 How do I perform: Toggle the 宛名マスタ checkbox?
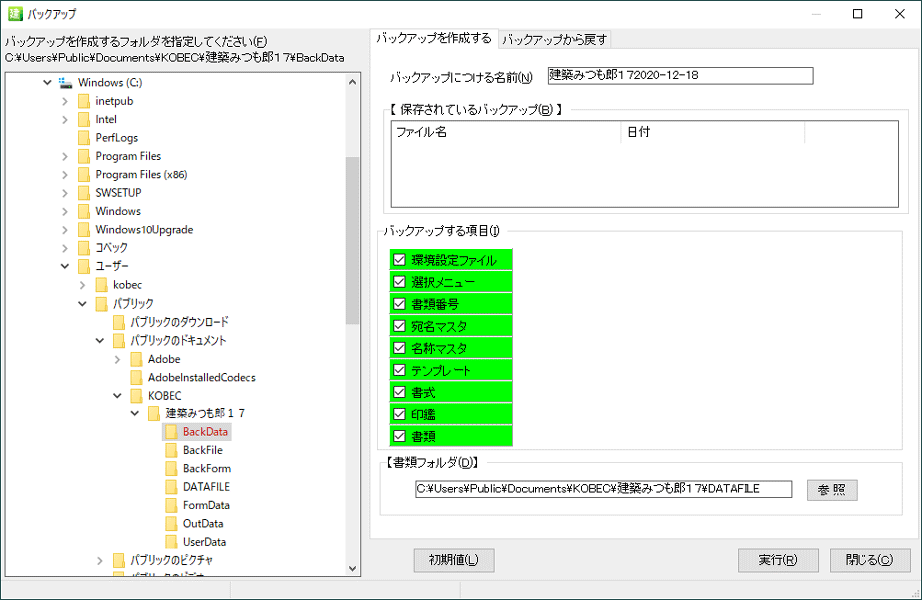coord(399,326)
